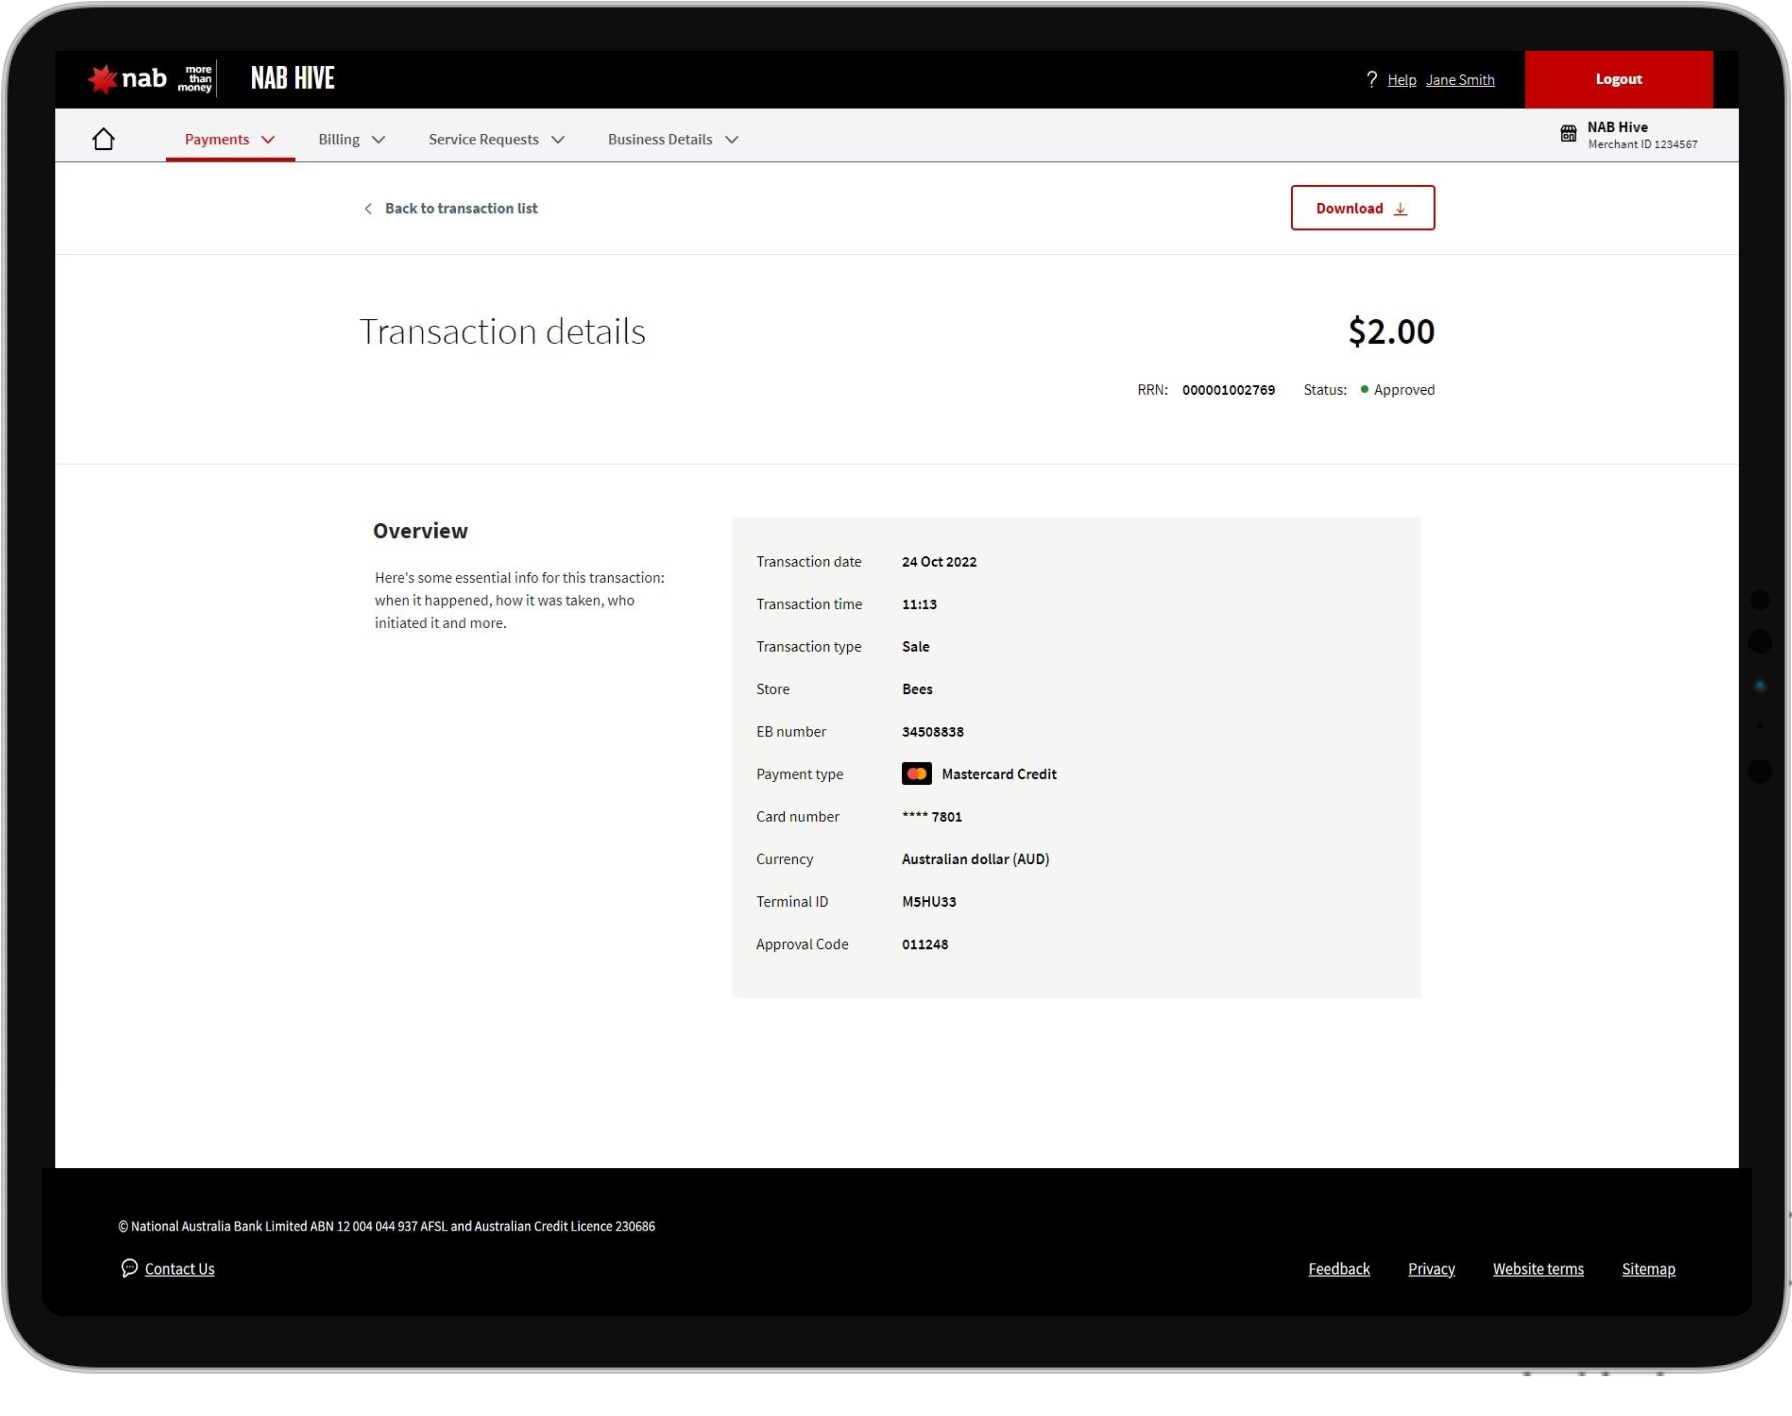Open the Service Requests dropdown
This screenshot has width=1792, height=1416.
(x=496, y=140)
